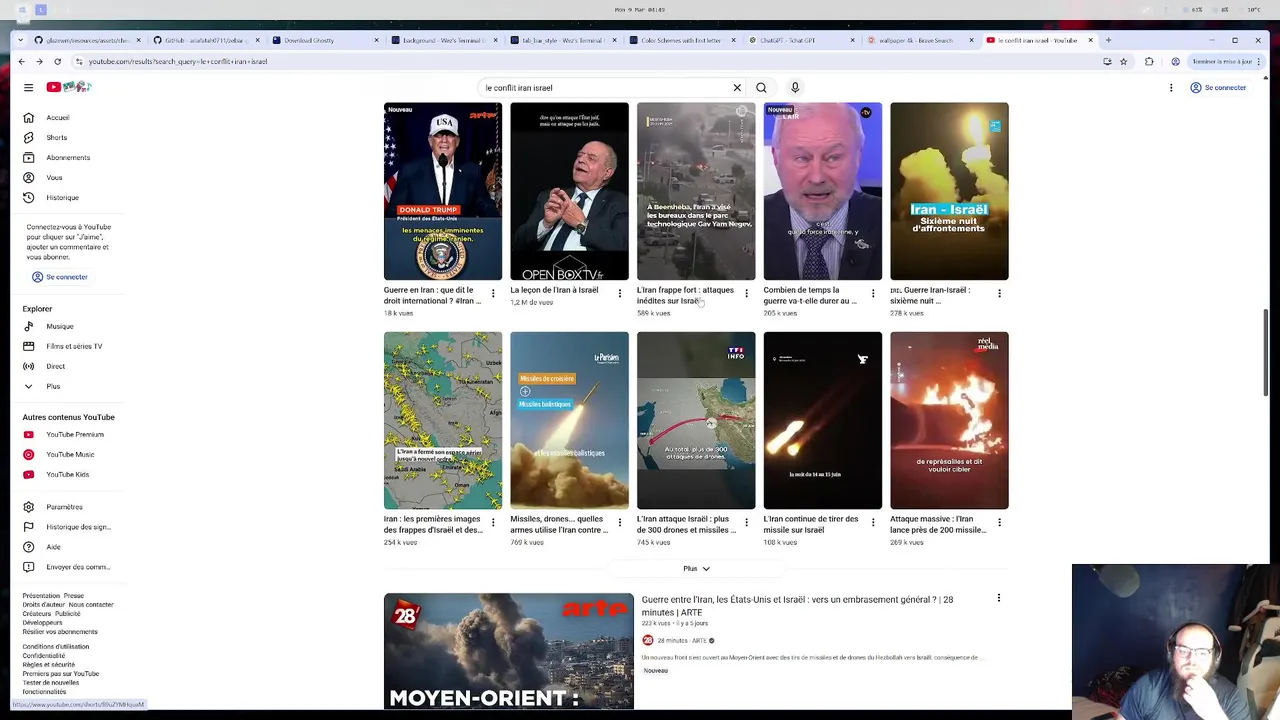Click the page vertical scrollbar thumb
Image resolution: width=1280 pixels, height=720 pixels.
1266,352
